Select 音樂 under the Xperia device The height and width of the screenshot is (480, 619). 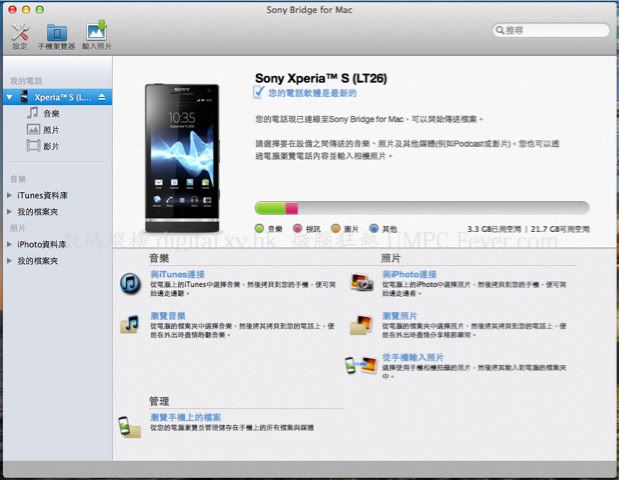[x=50, y=114]
